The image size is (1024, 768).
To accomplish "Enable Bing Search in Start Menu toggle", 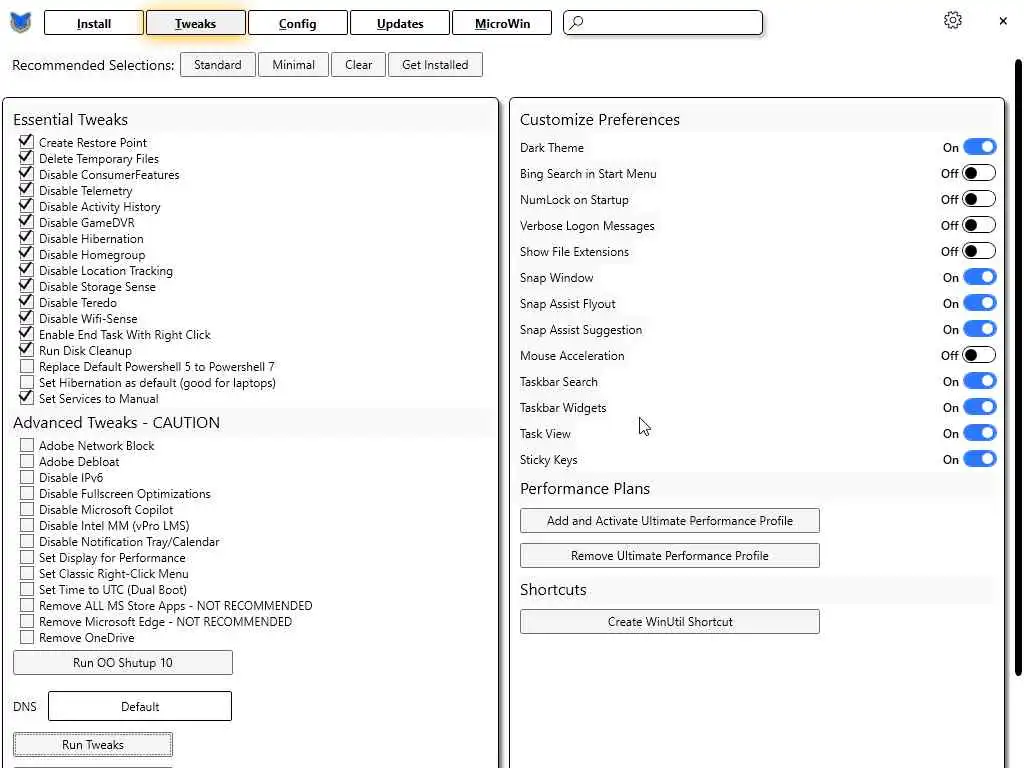I will [979, 173].
